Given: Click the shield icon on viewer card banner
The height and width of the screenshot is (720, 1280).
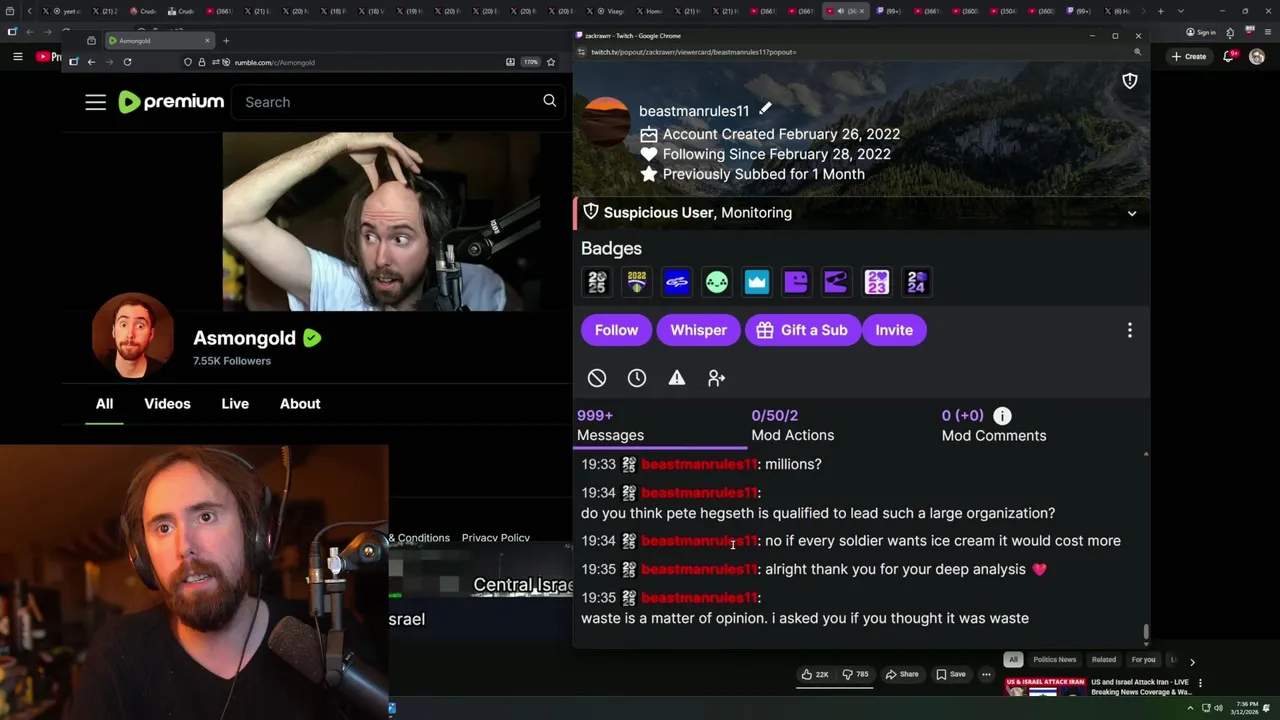Looking at the screenshot, I should click(x=1130, y=81).
